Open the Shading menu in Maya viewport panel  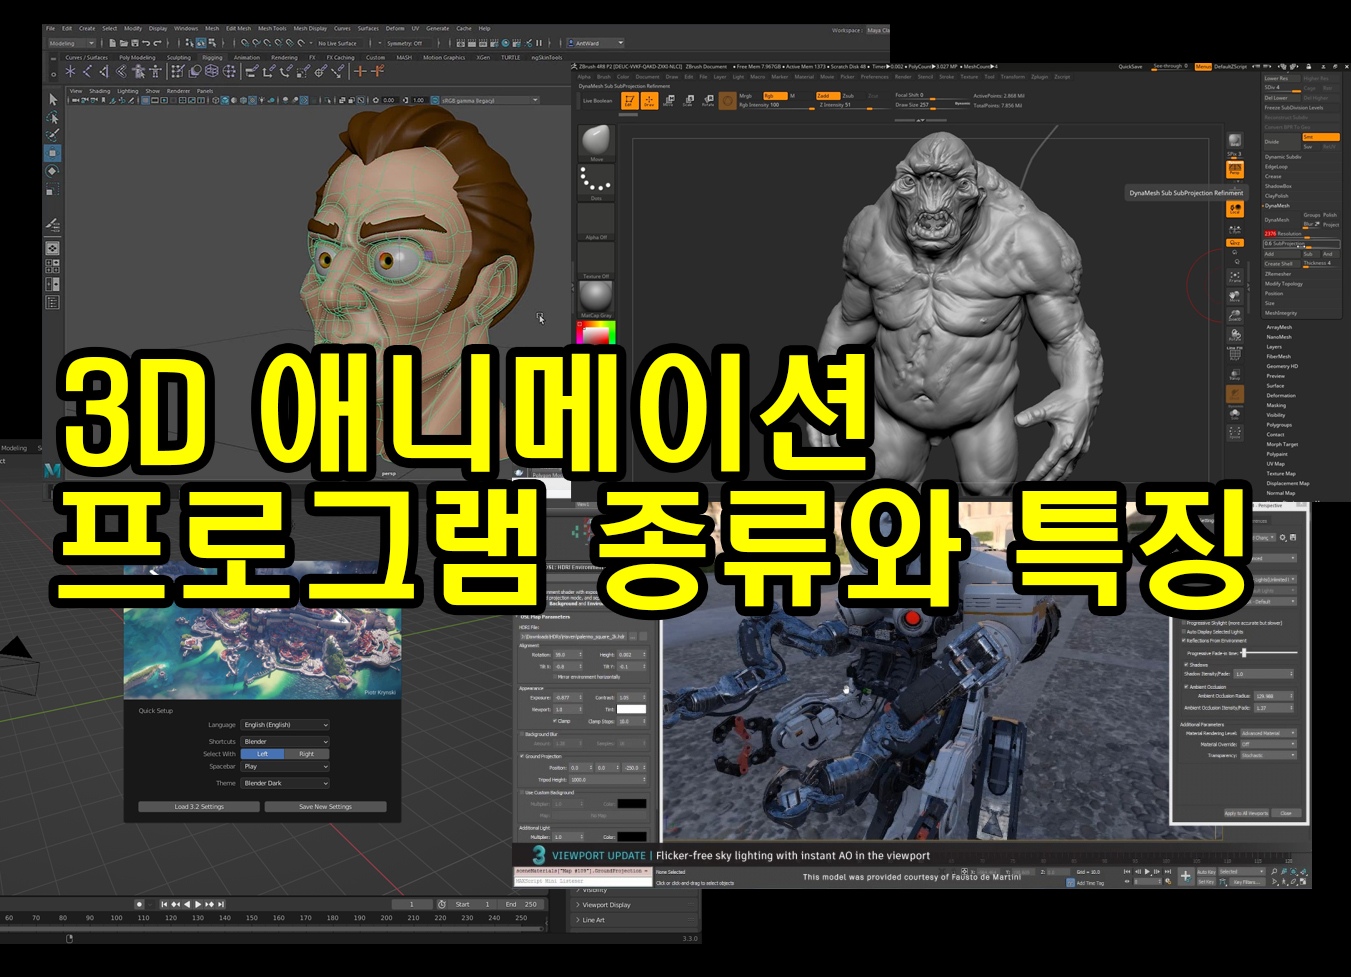tap(100, 91)
